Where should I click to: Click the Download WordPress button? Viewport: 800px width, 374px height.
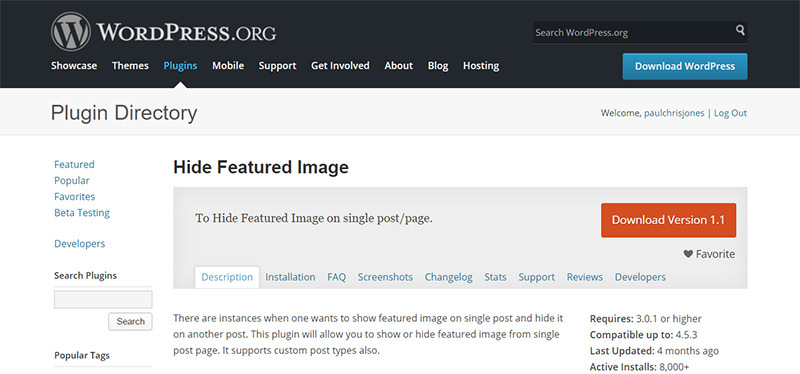pos(685,66)
